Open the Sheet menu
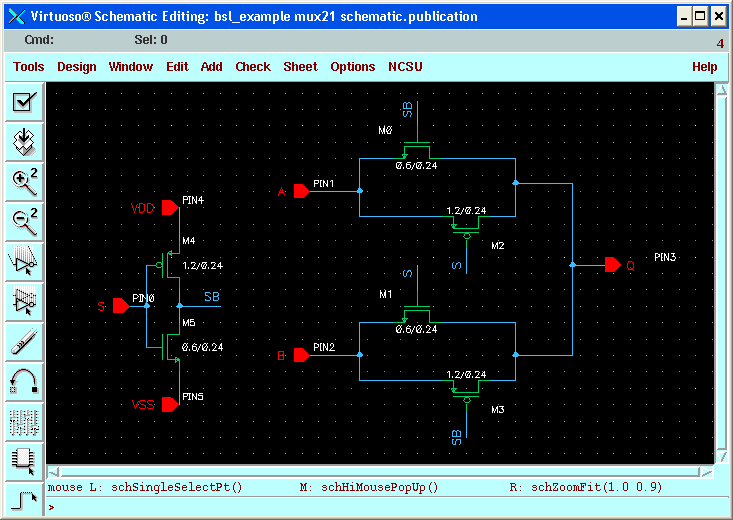 coord(300,67)
